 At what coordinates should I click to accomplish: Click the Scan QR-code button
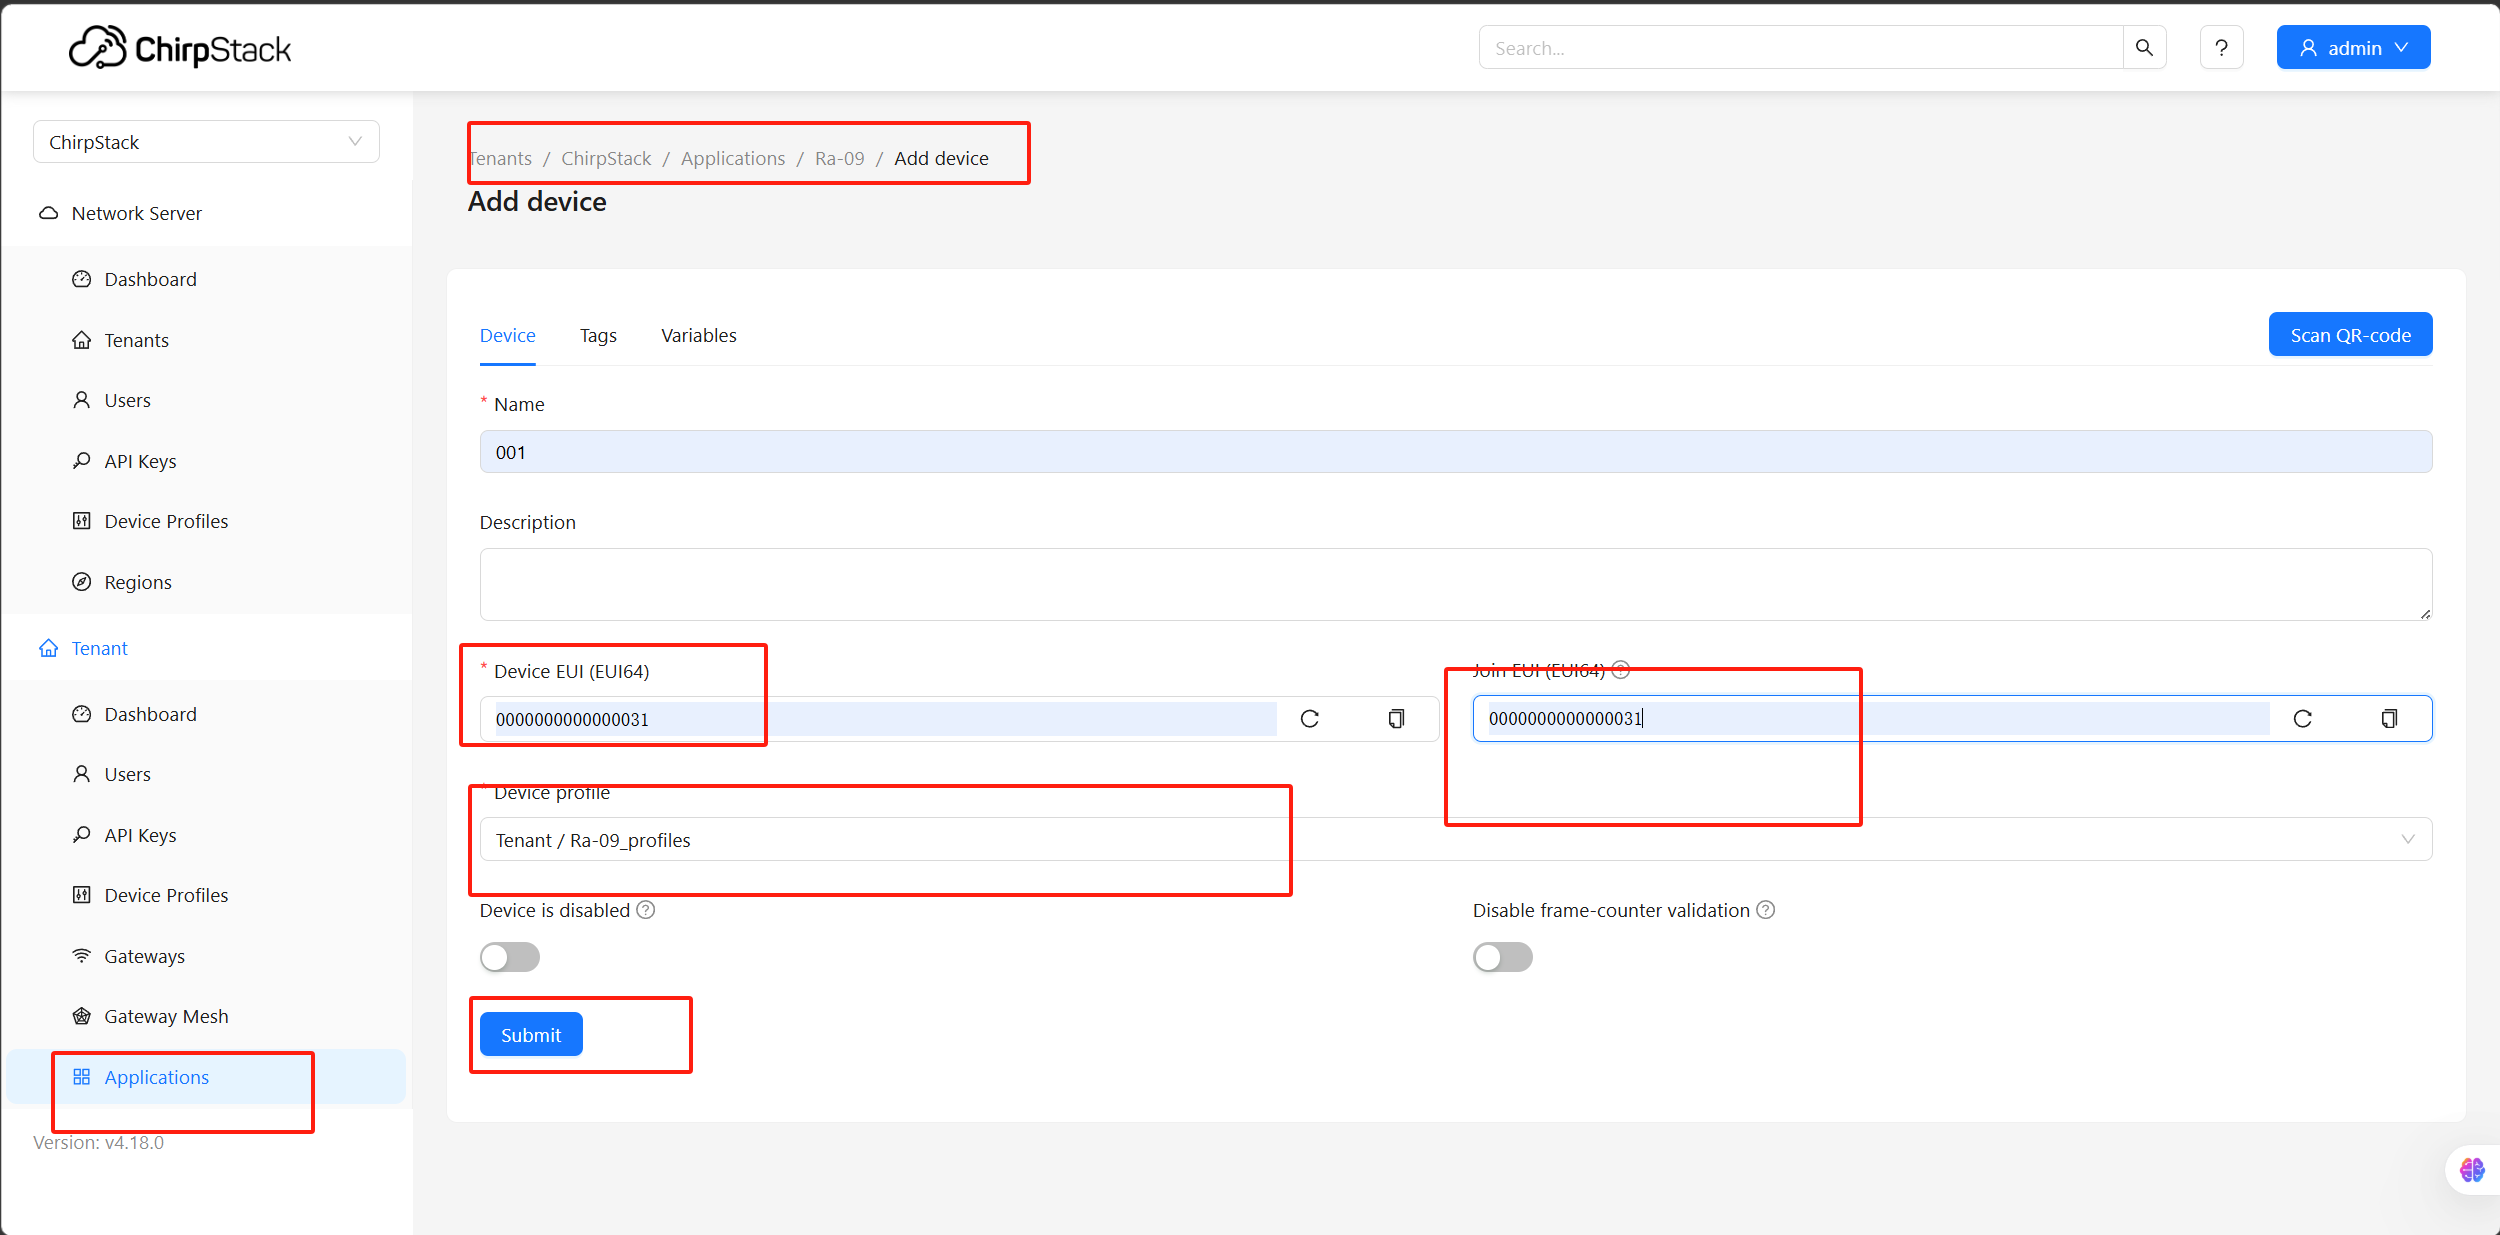tap(2350, 335)
